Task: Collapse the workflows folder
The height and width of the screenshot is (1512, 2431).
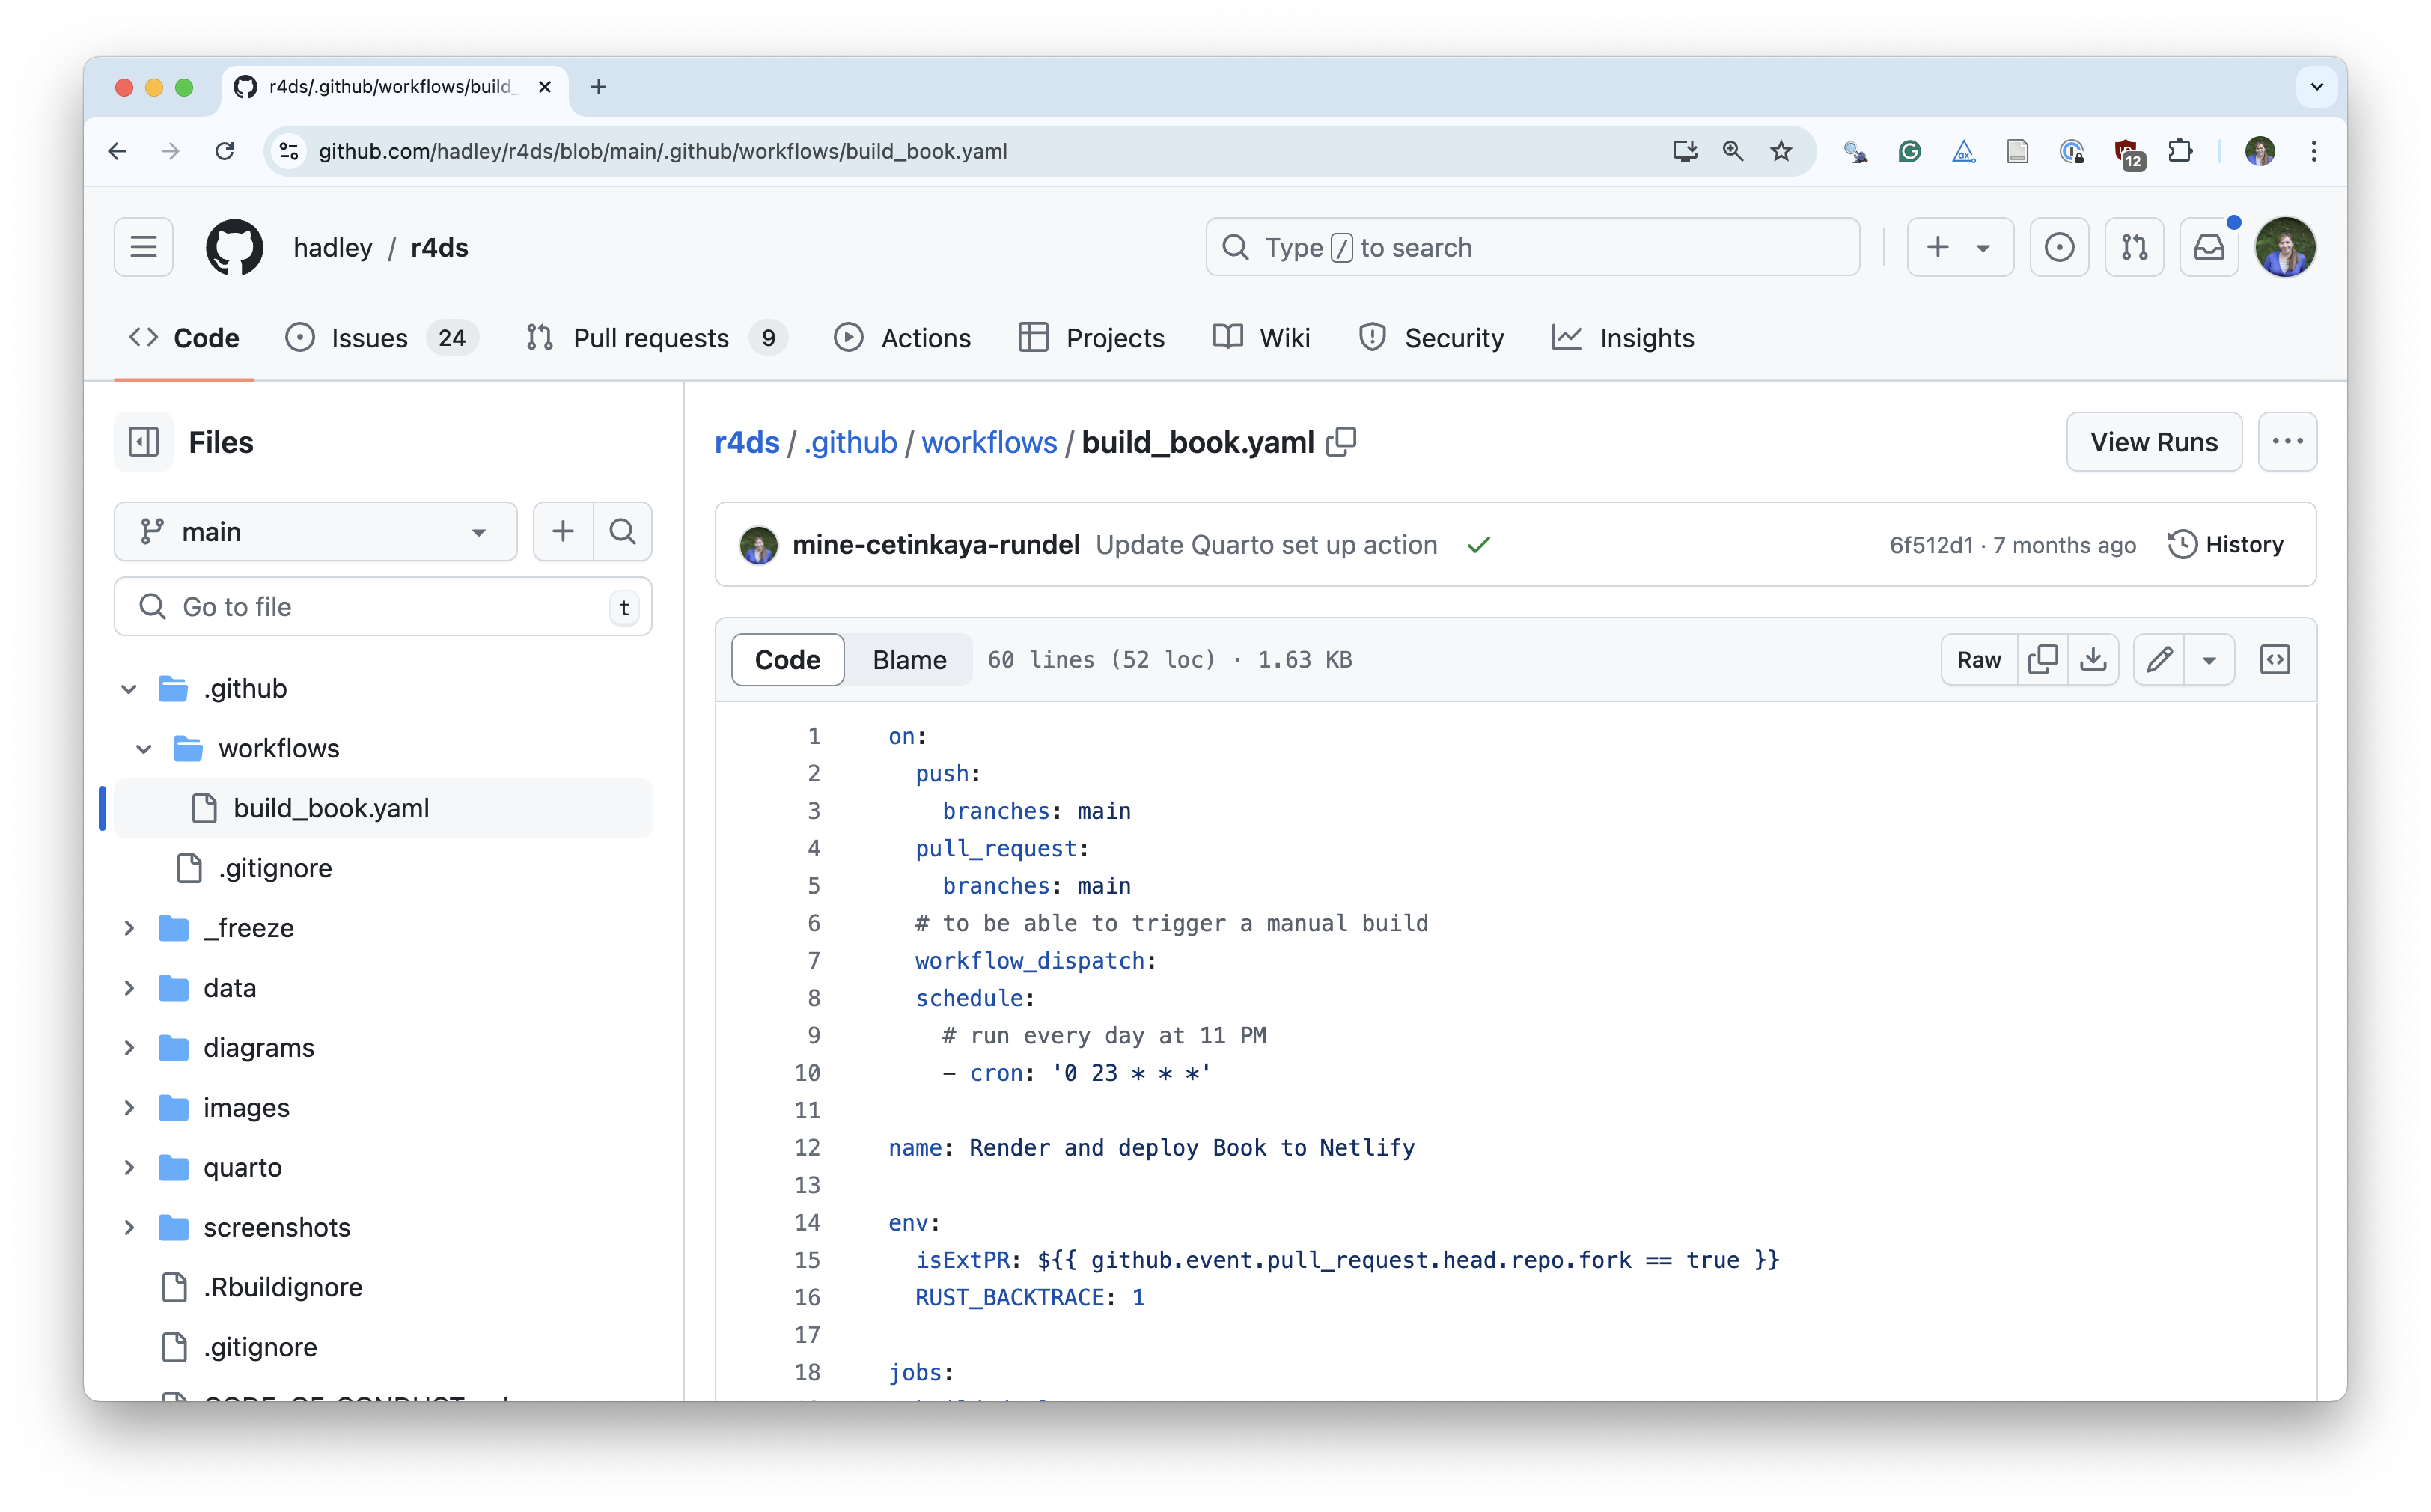Action: (143, 747)
